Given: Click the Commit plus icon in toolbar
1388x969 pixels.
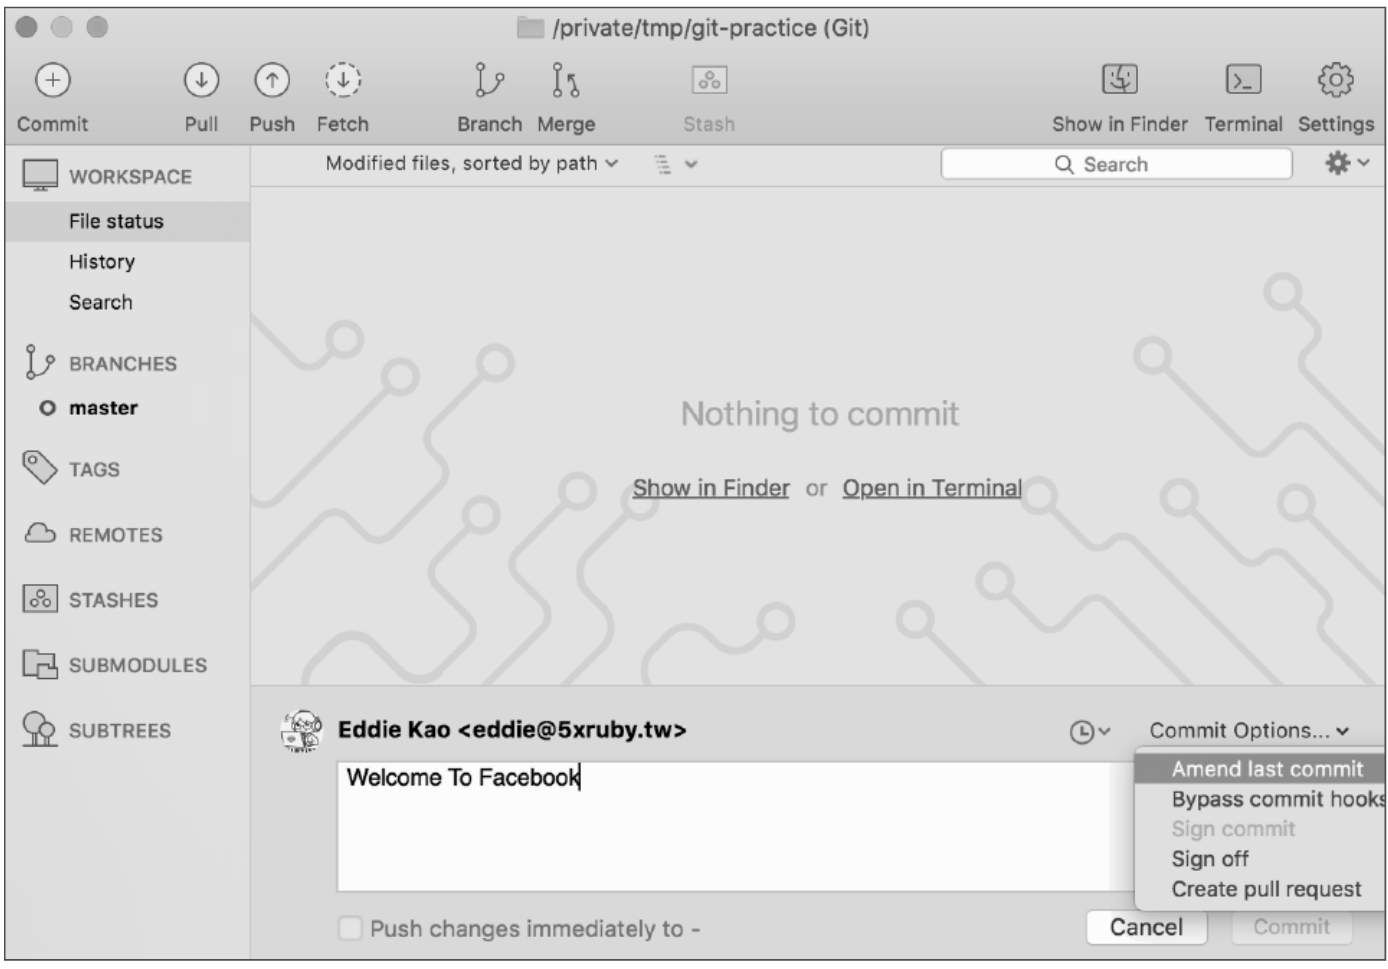Looking at the screenshot, I should (53, 80).
